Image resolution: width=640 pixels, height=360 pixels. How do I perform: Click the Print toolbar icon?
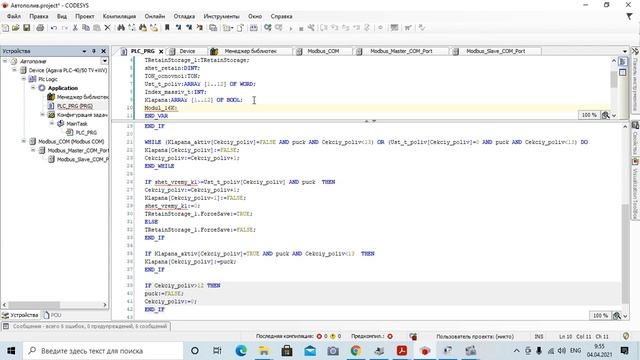[x=40, y=28]
